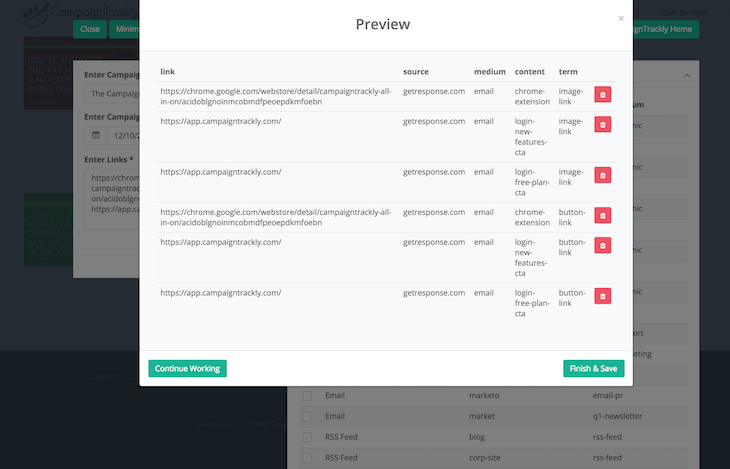
Task: Click the marketo source cell
Action: pyautogui.click(x=484, y=395)
